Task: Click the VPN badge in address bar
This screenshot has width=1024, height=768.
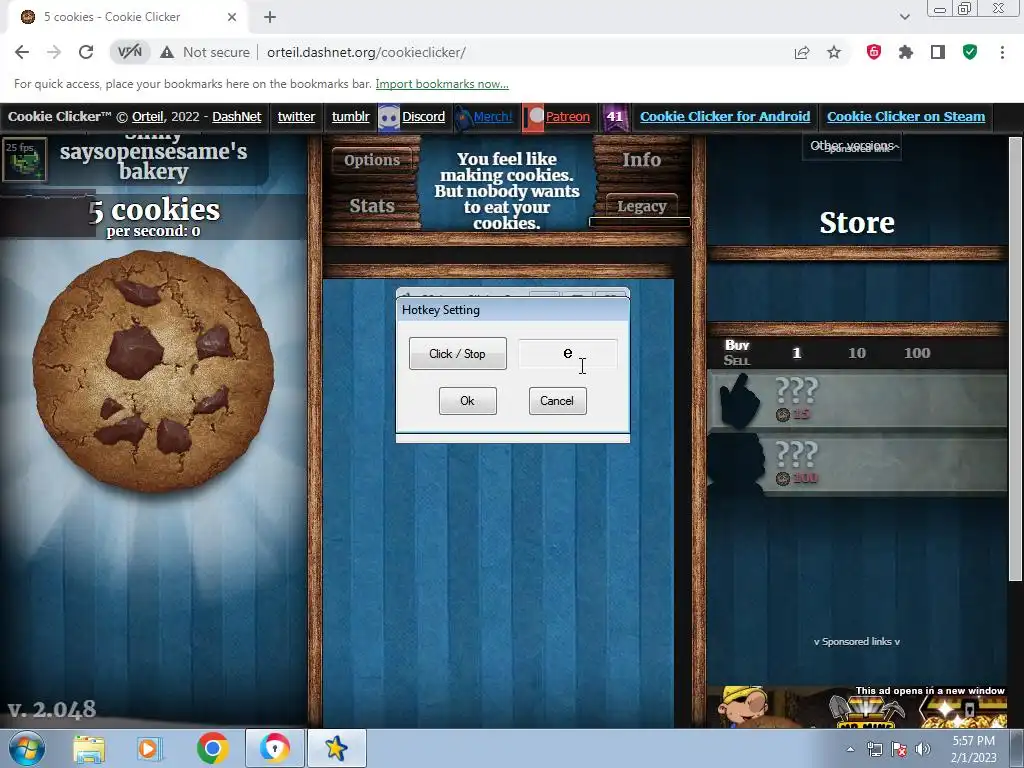Action: click(x=129, y=52)
